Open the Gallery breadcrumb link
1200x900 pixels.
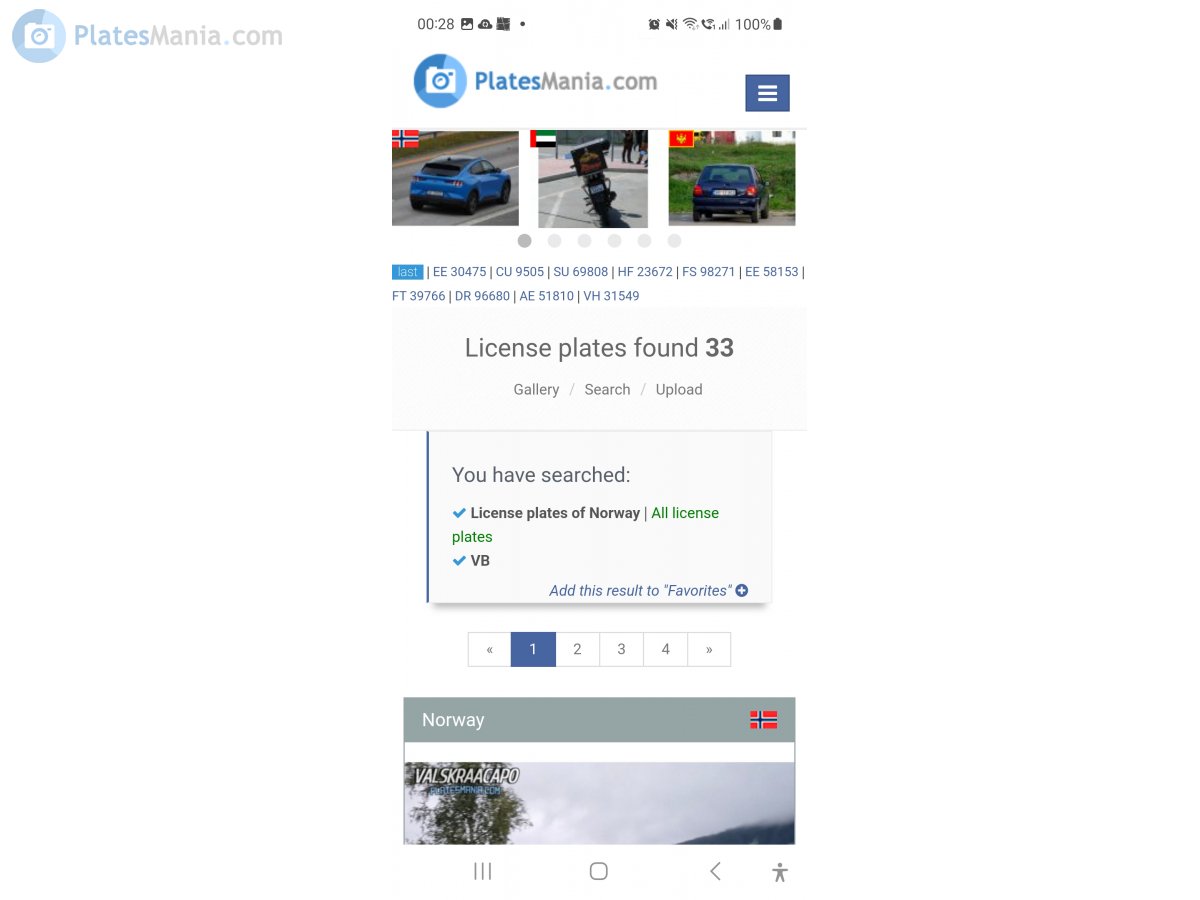point(536,389)
